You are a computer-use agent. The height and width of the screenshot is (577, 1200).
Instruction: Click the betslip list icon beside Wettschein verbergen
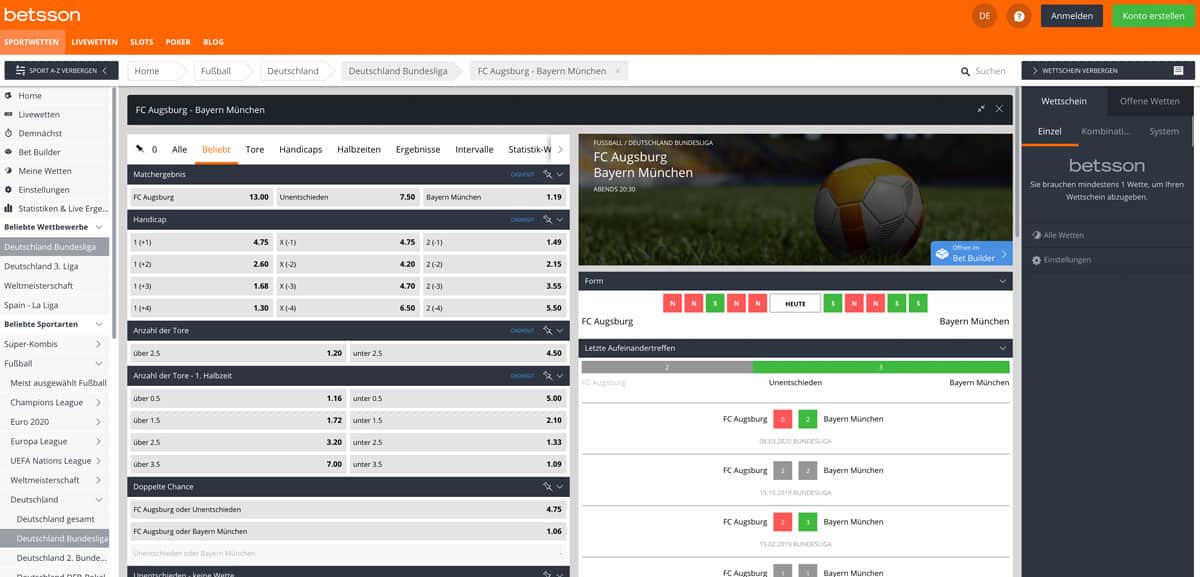[x=1179, y=71]
